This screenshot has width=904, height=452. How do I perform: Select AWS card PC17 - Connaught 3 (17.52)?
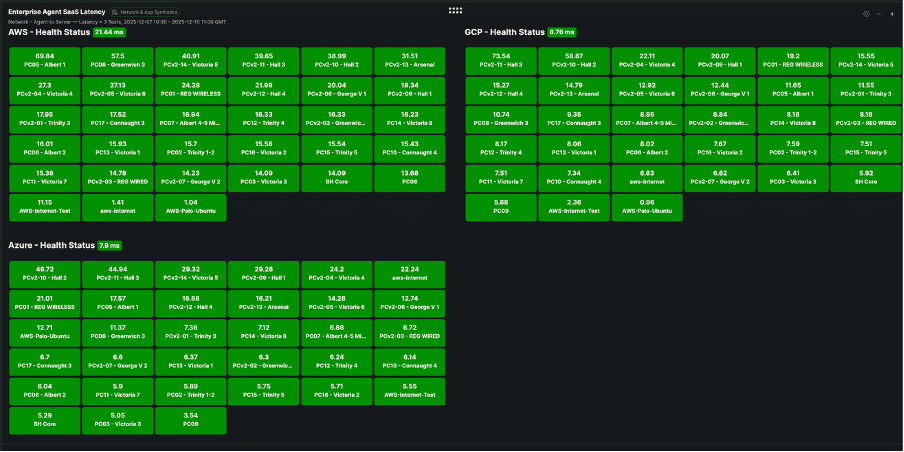(x=118, y=119)
